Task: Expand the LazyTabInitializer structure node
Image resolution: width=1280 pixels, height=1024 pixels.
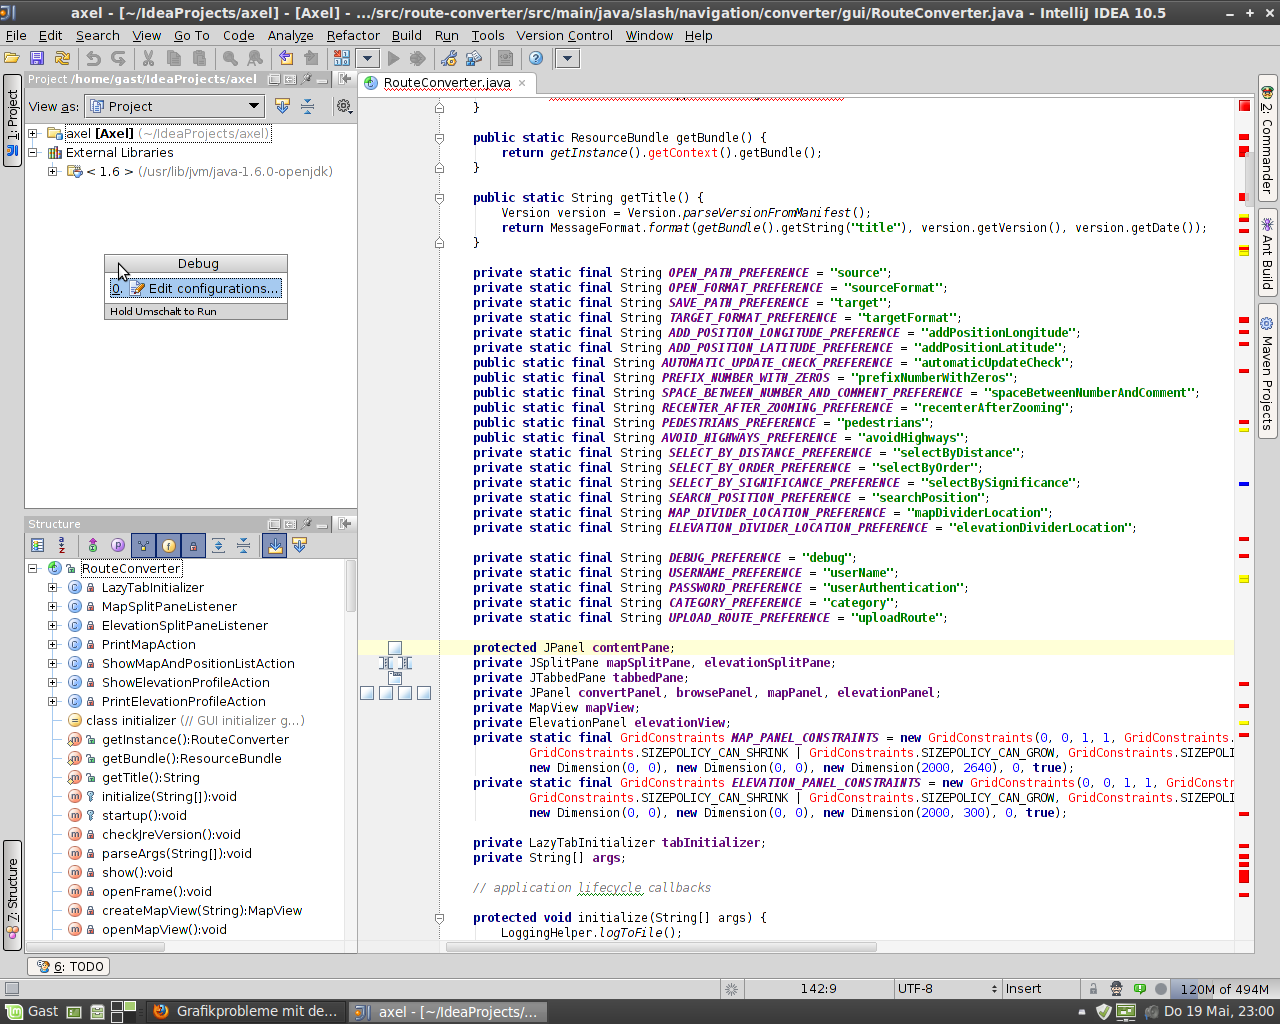Action: tap(53, 587)
